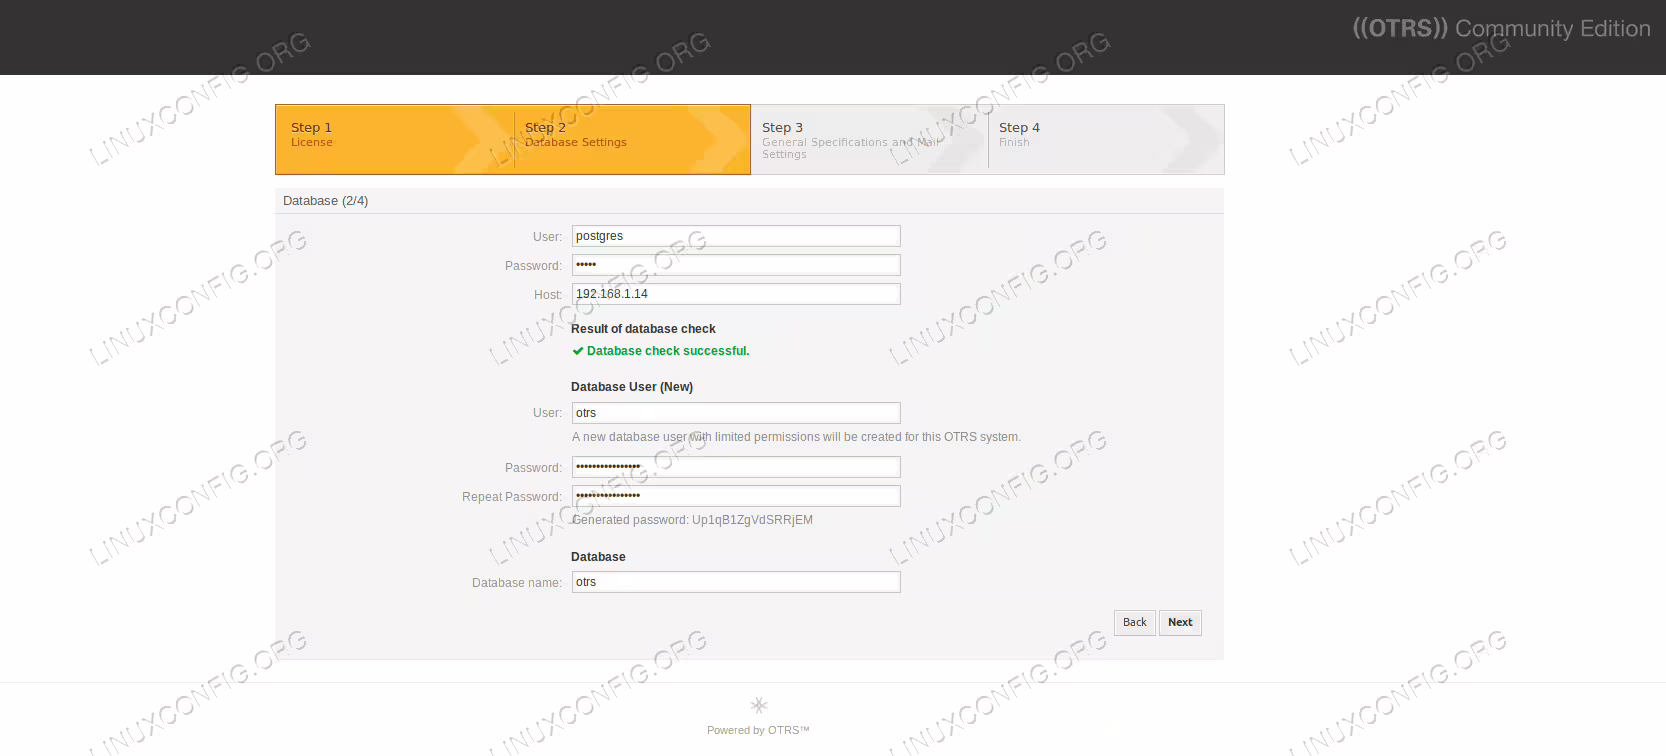Click the 'Database name:' label
The image size is (1666, 756).
(x=517, y=583)
